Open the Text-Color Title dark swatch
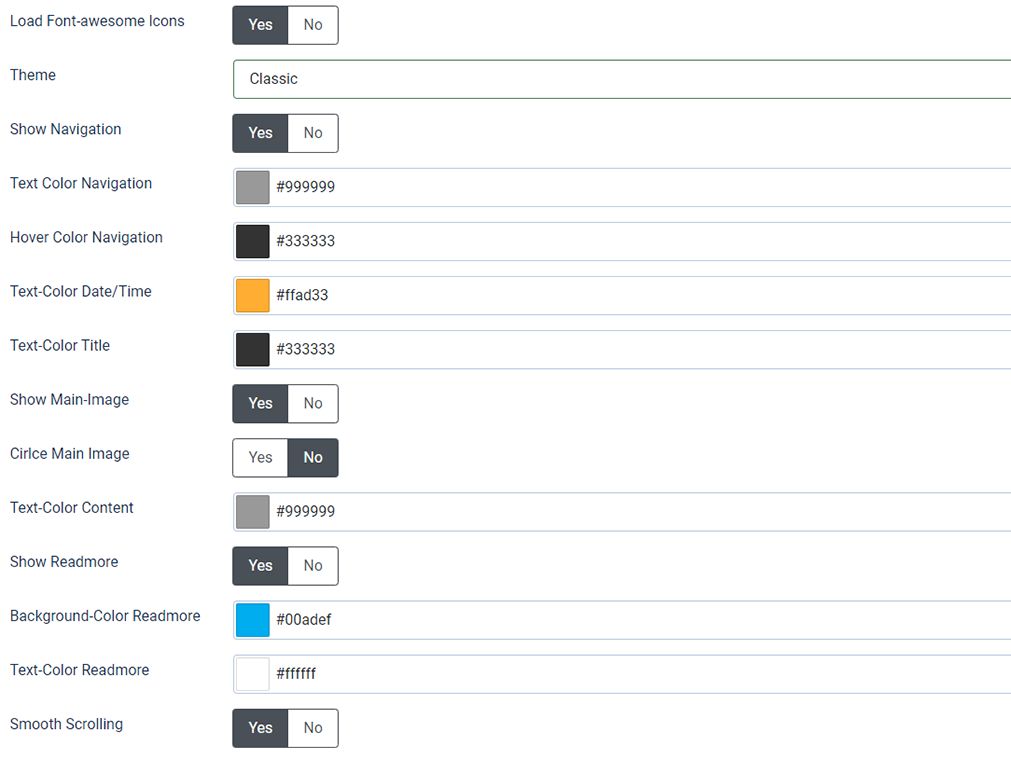The width and height of the screenshot is (1011, 760). click(253, 350)
